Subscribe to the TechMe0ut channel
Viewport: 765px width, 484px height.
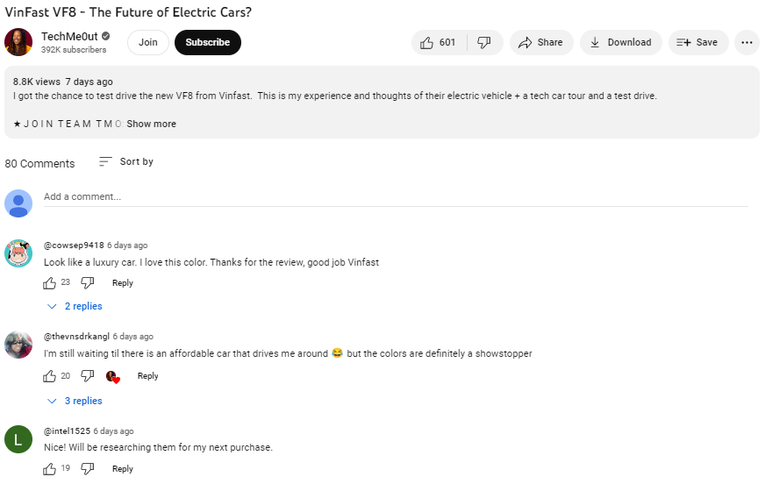tap(207, 42)
